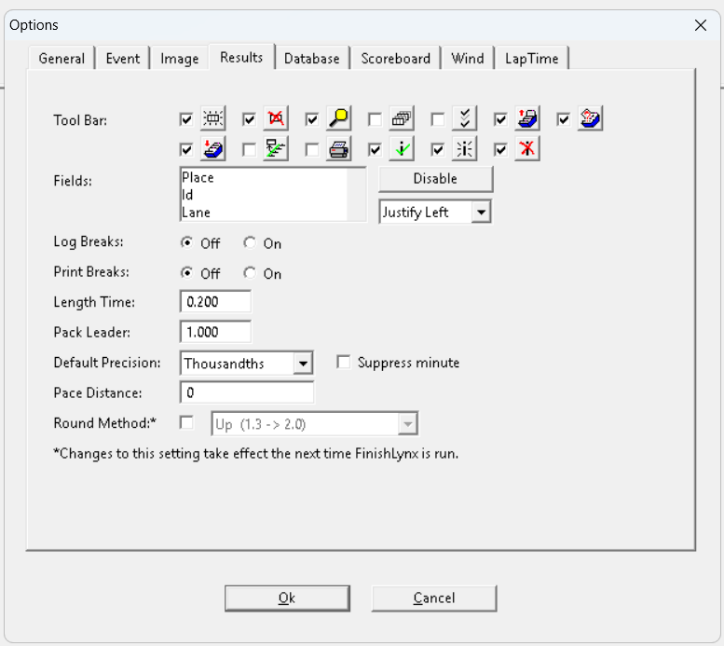The width and height of the screenshot is (724, 646).
Task: Click the Pace Distance input field
Action: click(x=247, y=393)
